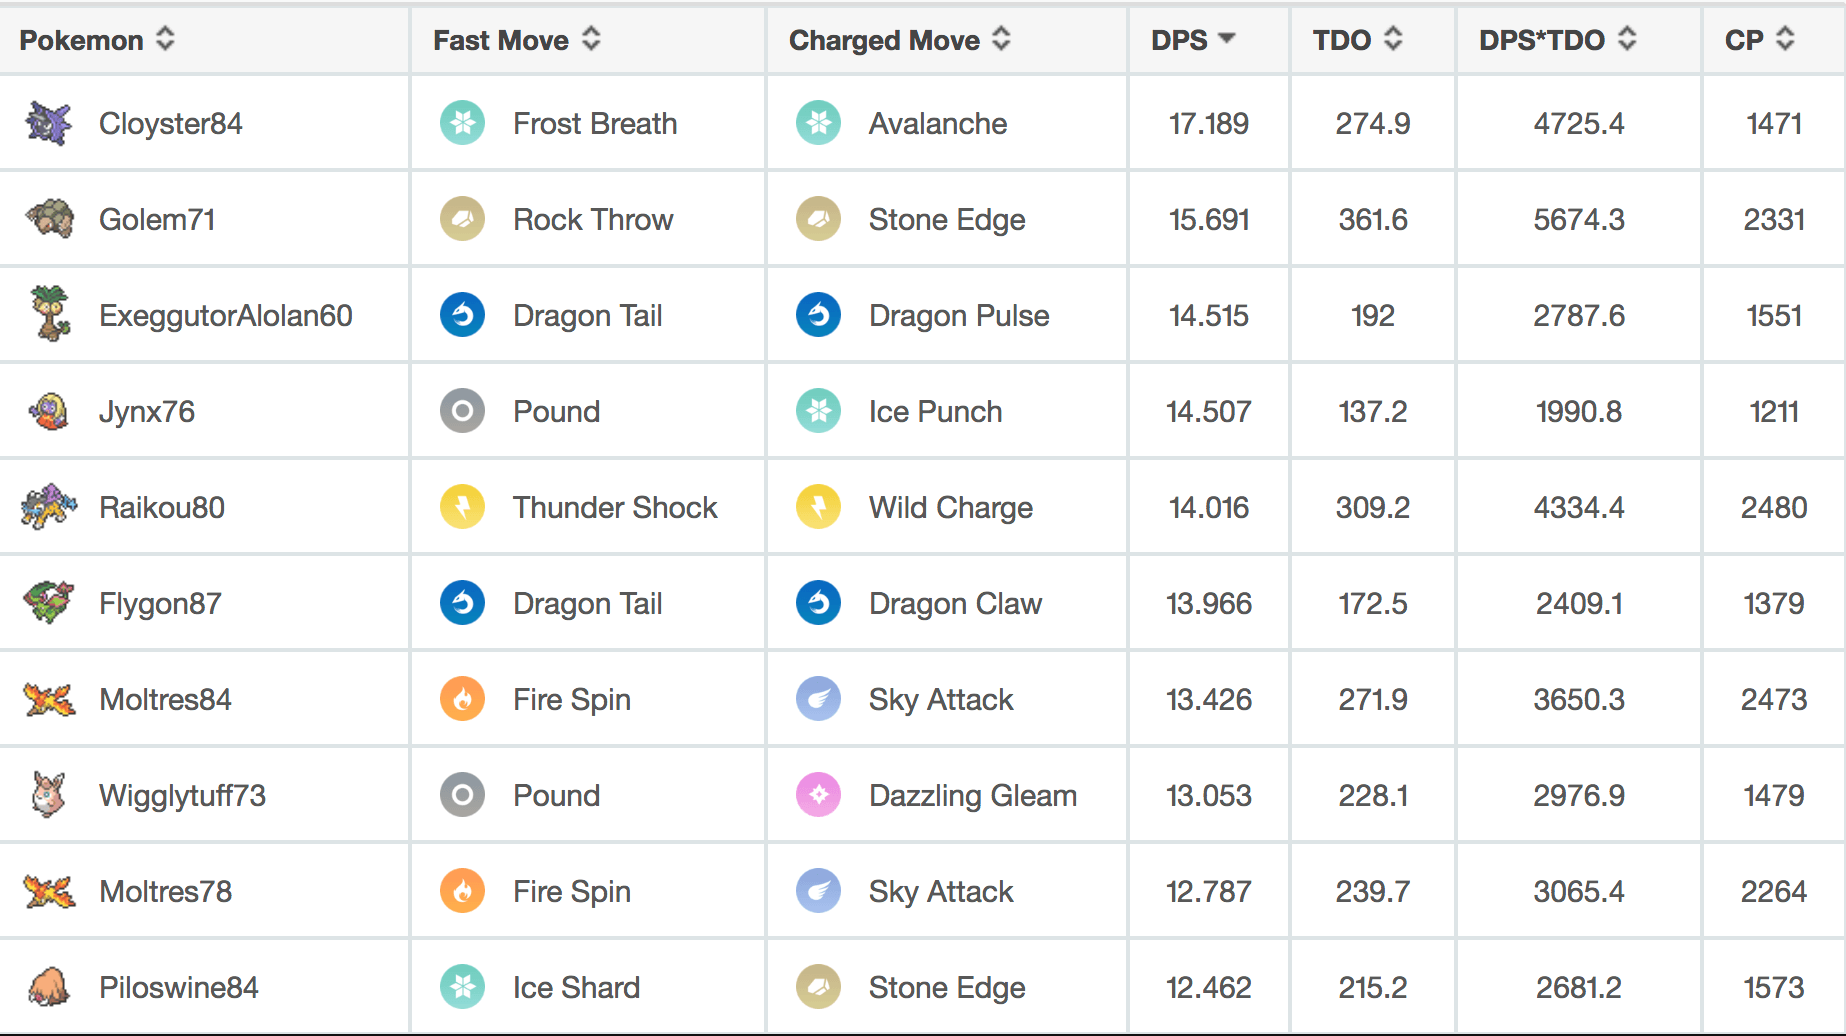
Task: Click the Alolan Exeggutor sprite icon
Action: coord(49,313)
